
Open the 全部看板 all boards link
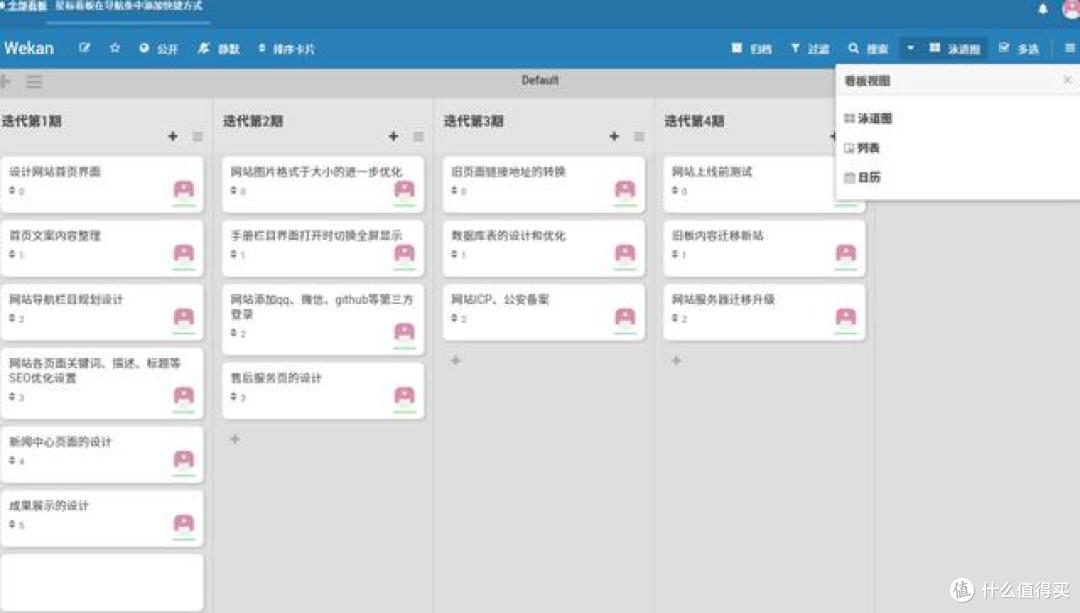click(x=25, y=6)
